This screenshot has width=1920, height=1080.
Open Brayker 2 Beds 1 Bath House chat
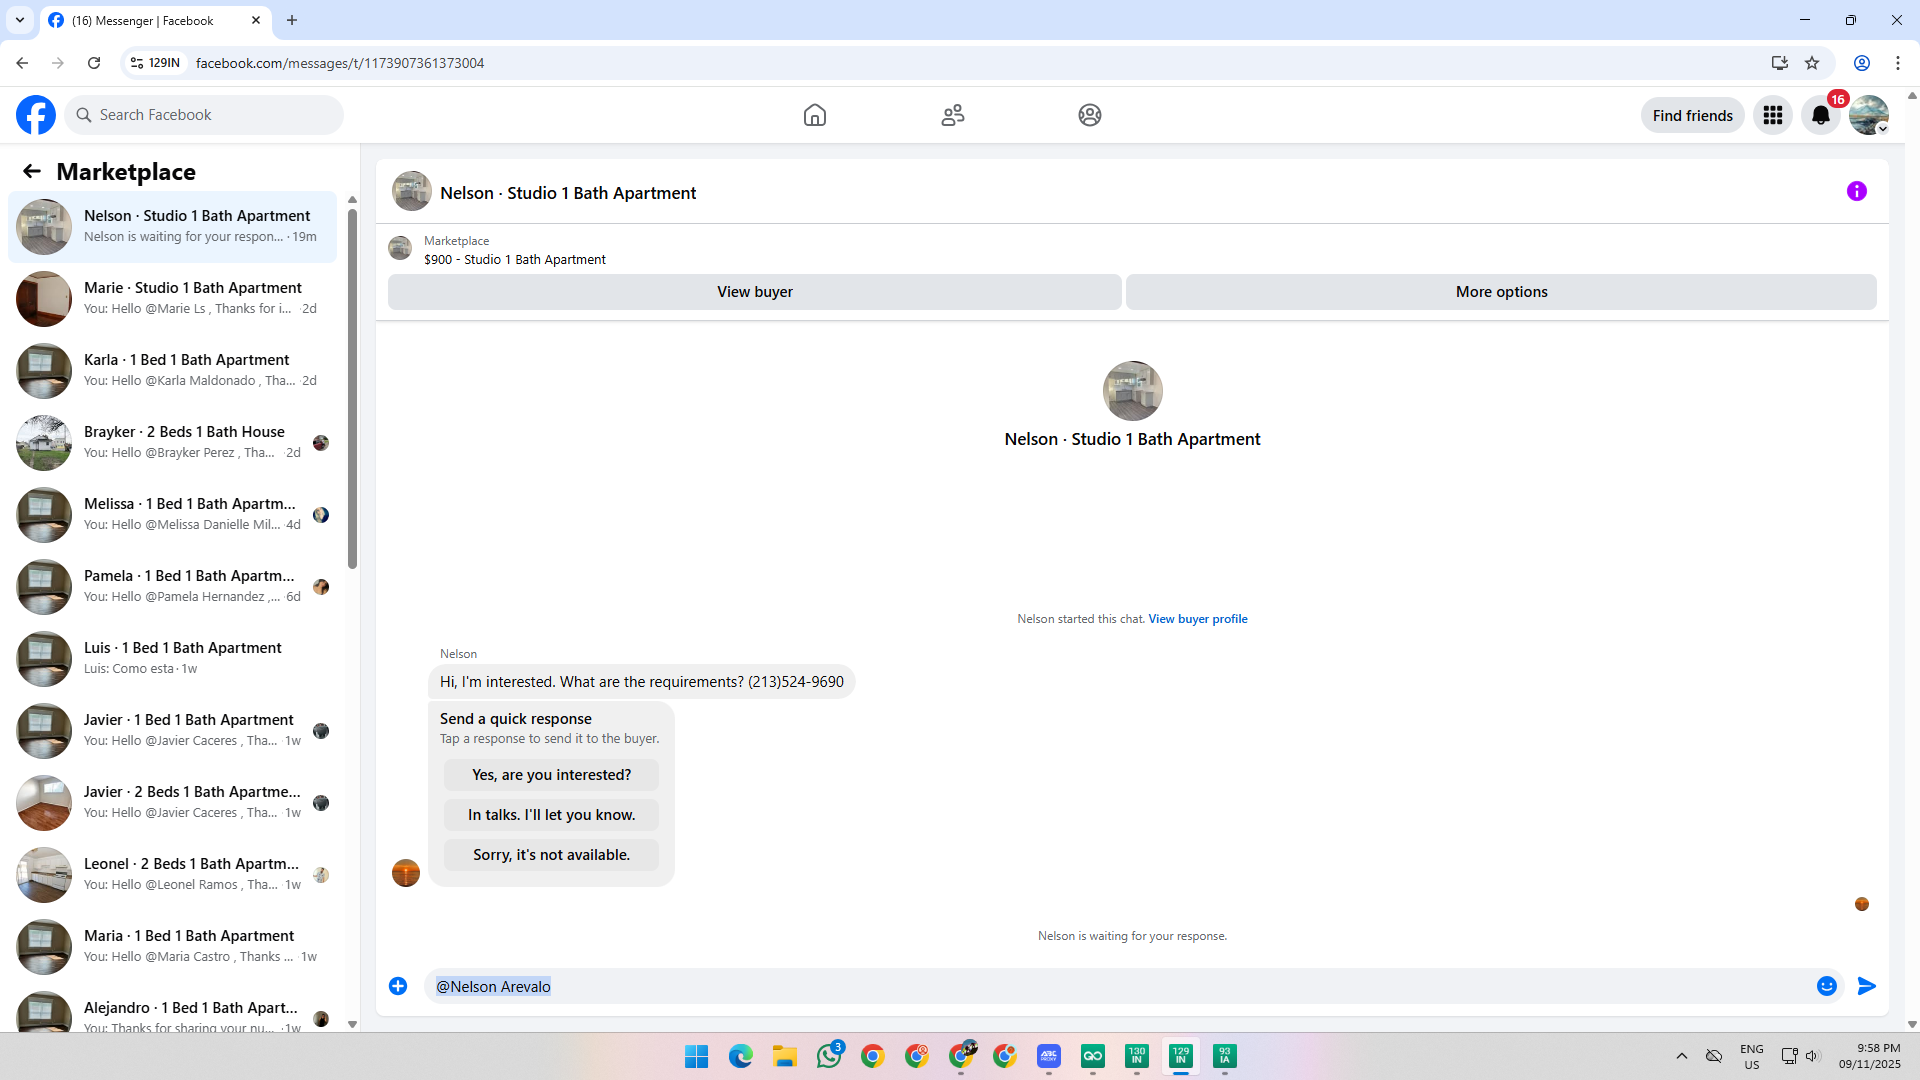click(x=172, y=443)
